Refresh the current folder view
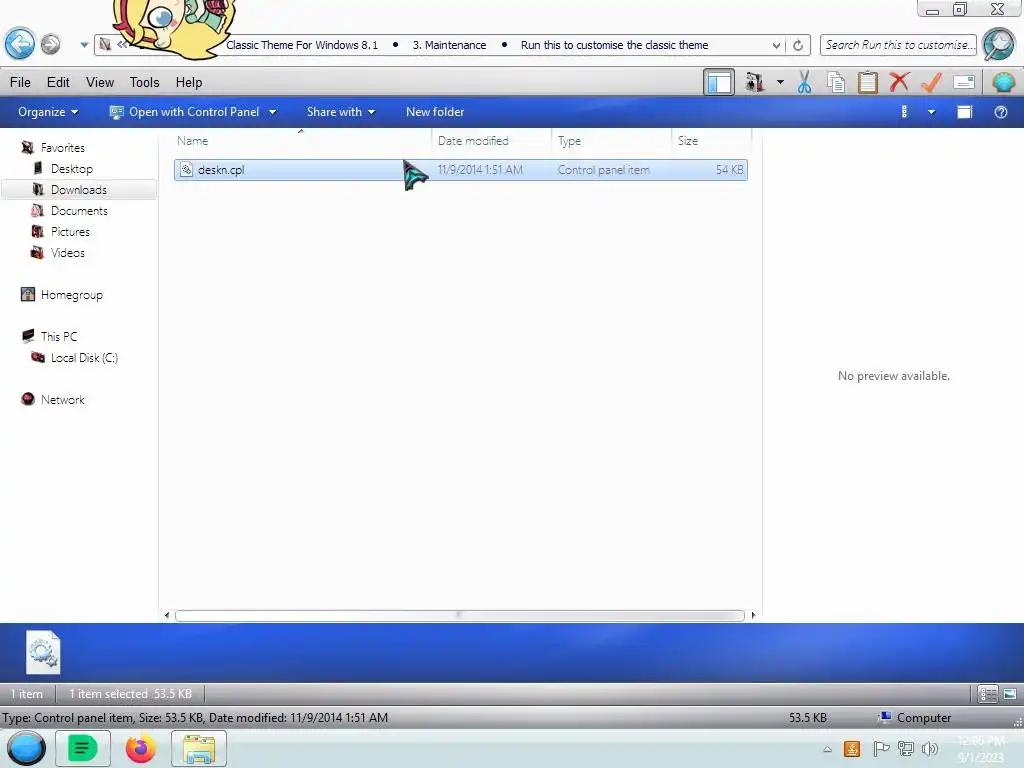 [797, 45]
